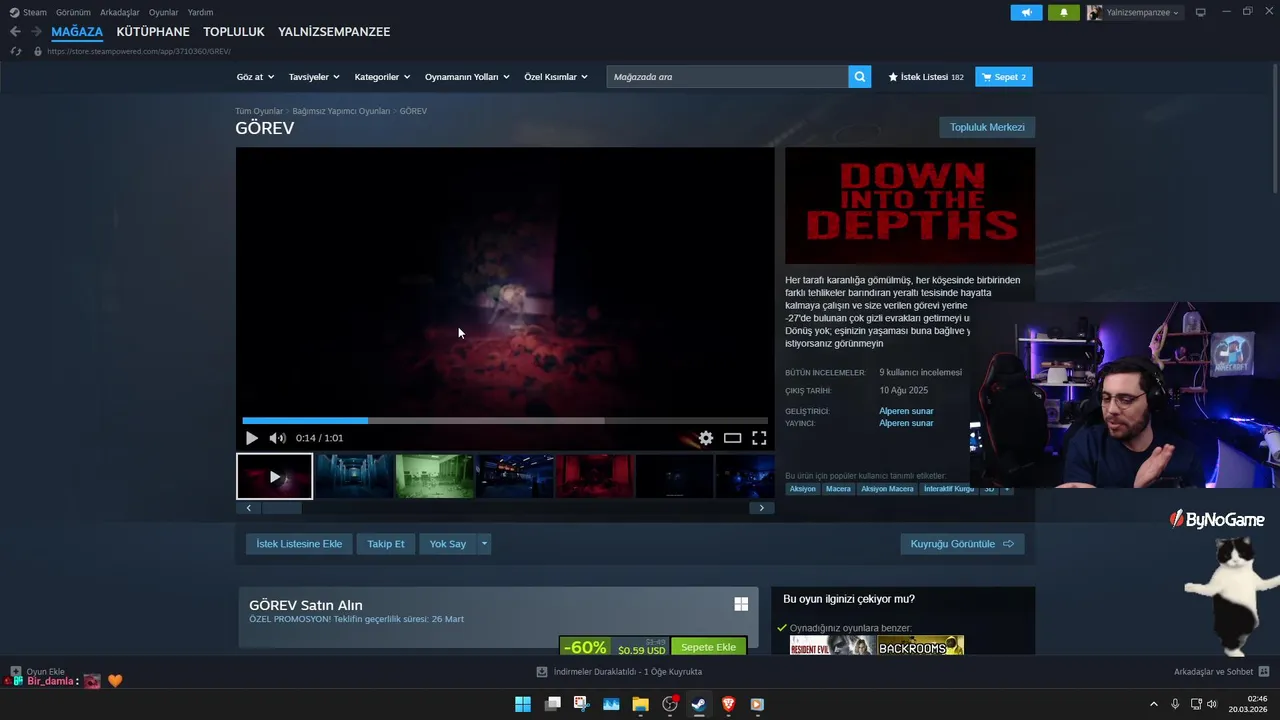
Task: Expand the Tavsiyeler menu
Action: point(314,77)
